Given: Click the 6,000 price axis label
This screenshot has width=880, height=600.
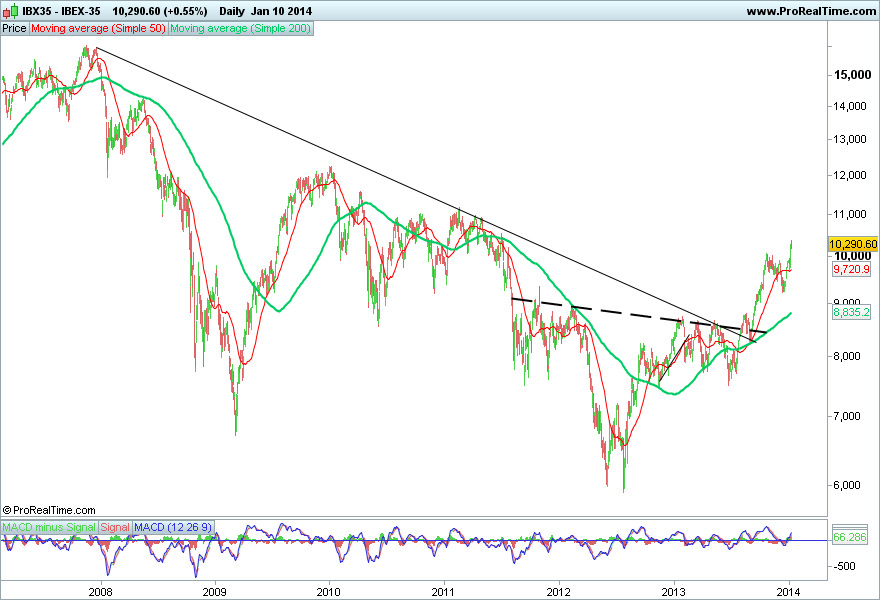Looking at the screenshot, I should pyautogui.click(x=847, y=485).
